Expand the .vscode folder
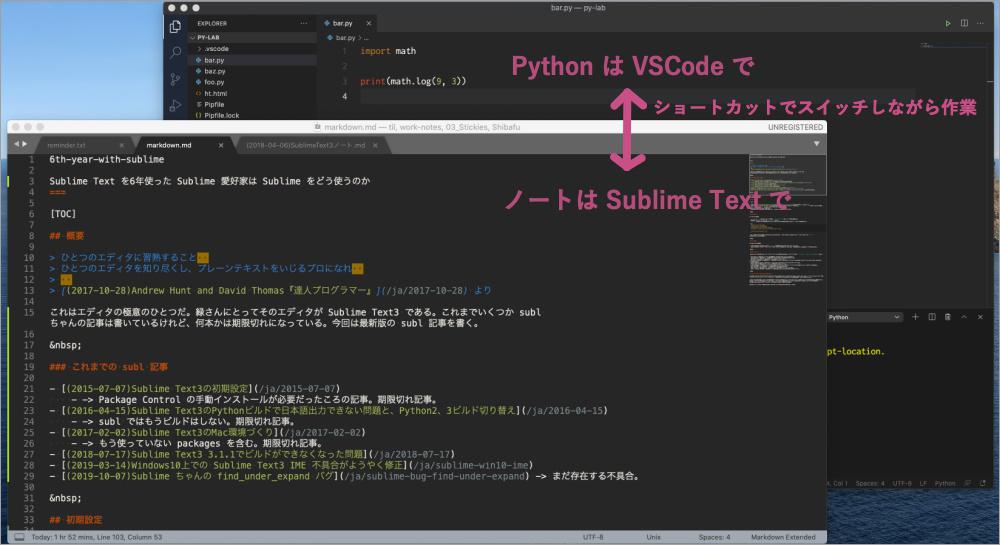Viewport: 1000px width, 545px height. click(x=252, y=48)
